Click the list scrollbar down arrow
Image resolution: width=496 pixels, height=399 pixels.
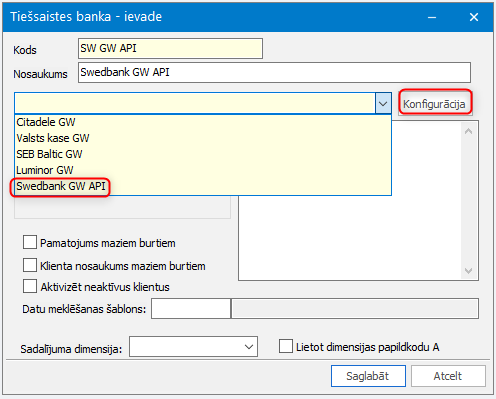(468, 271)
